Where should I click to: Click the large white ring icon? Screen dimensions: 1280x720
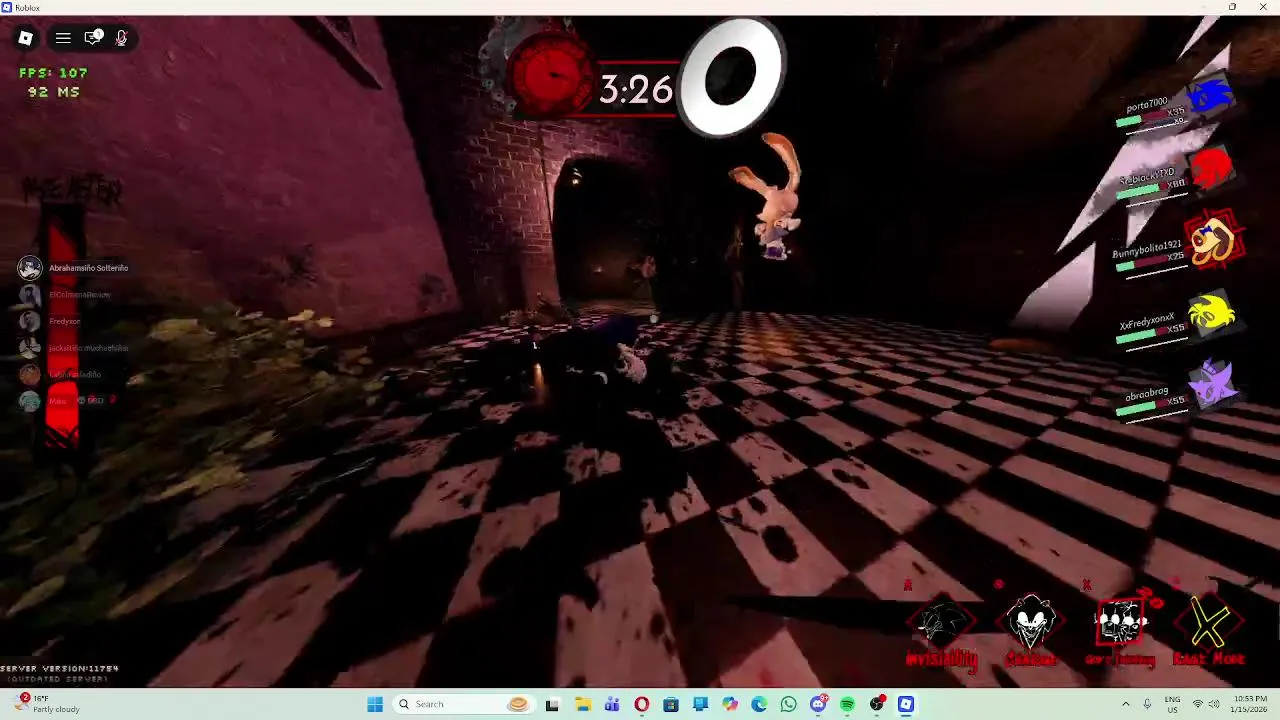click(x=732, y=78)
